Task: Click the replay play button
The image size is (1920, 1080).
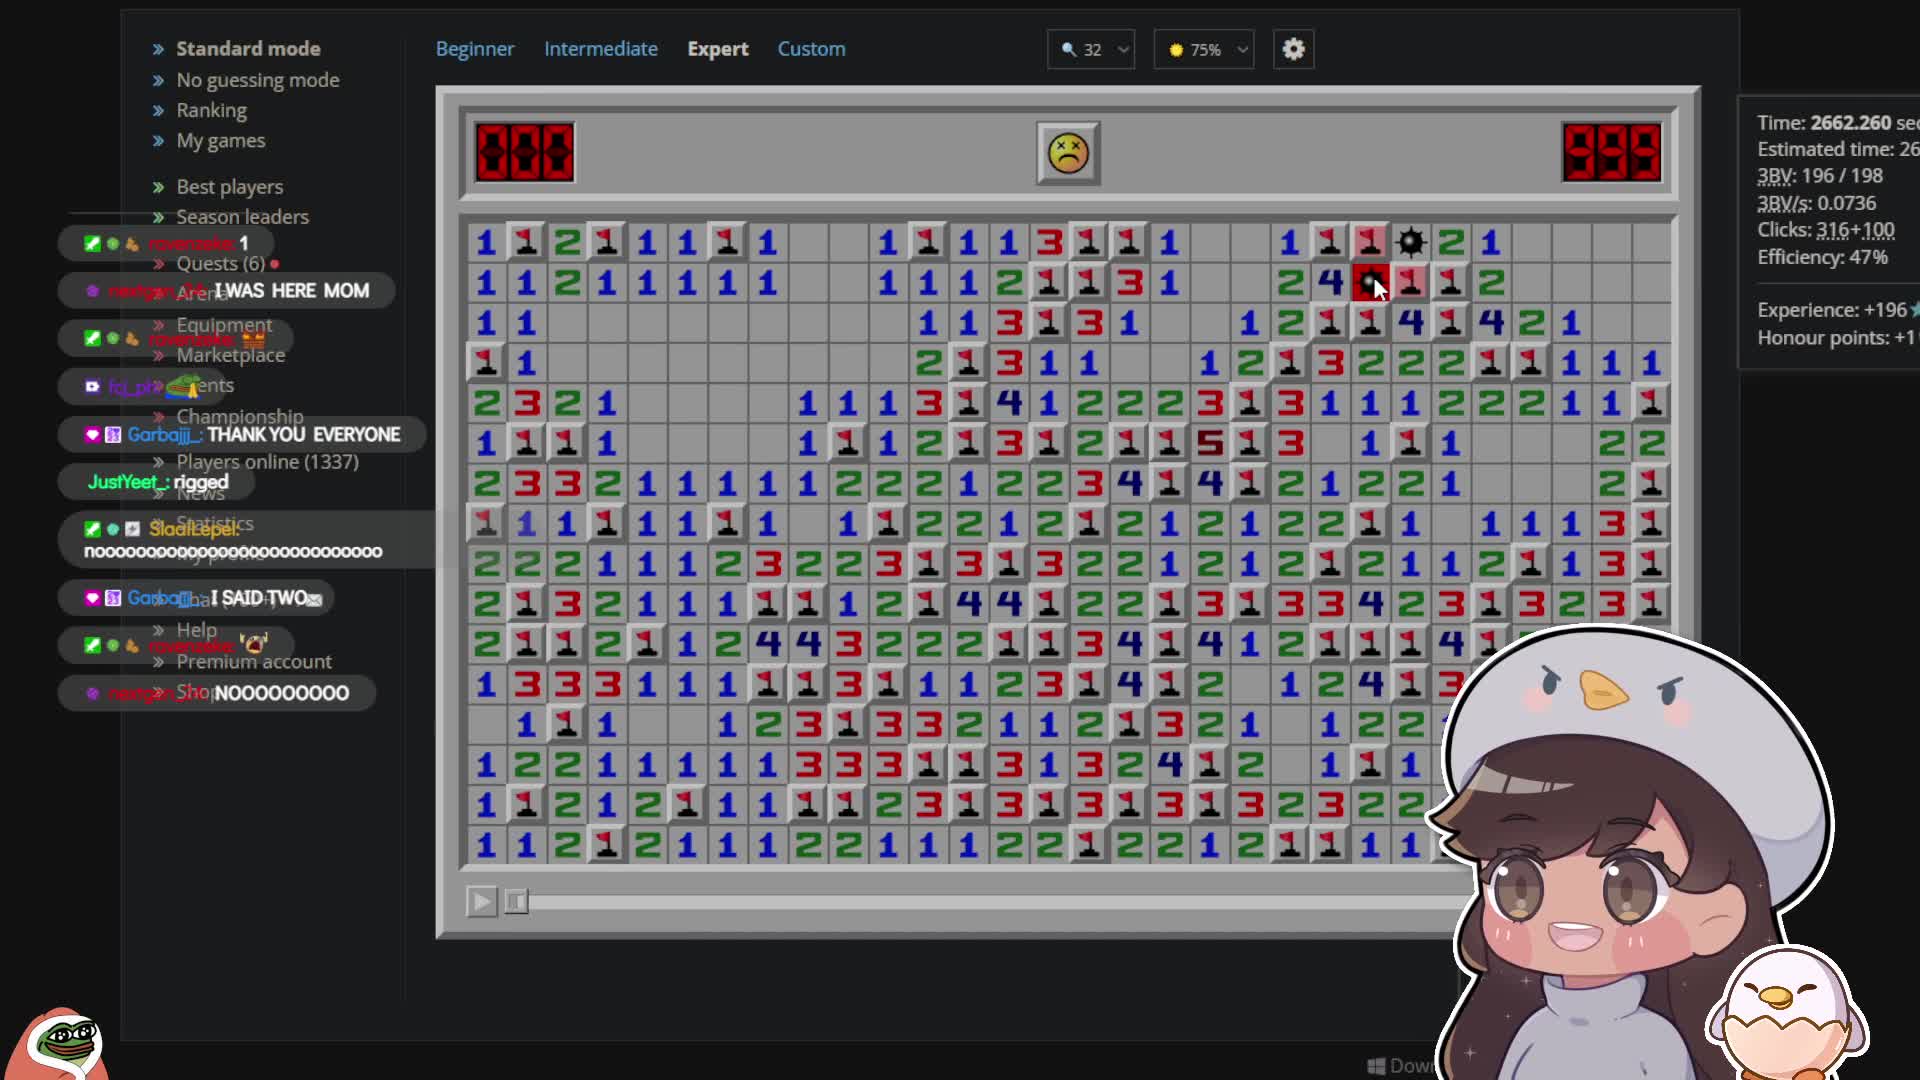Action: [481, 902]
